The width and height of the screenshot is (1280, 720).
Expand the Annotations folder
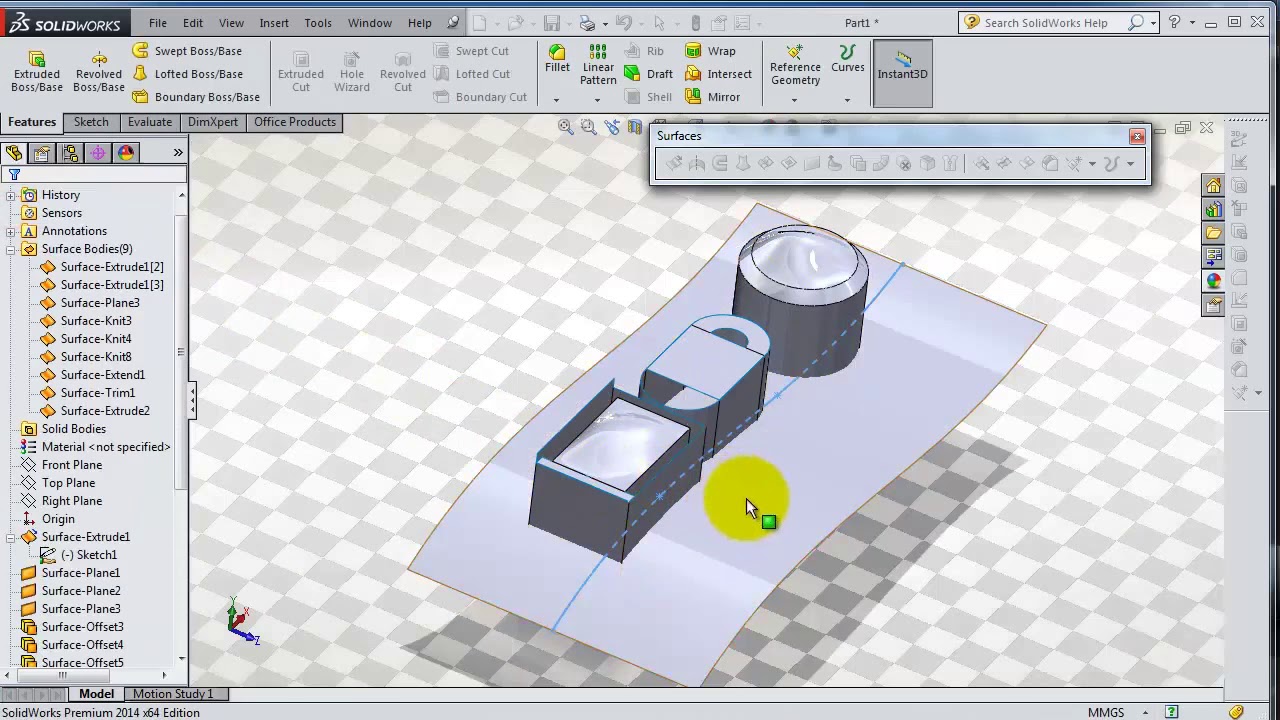[x=11, y=231]
